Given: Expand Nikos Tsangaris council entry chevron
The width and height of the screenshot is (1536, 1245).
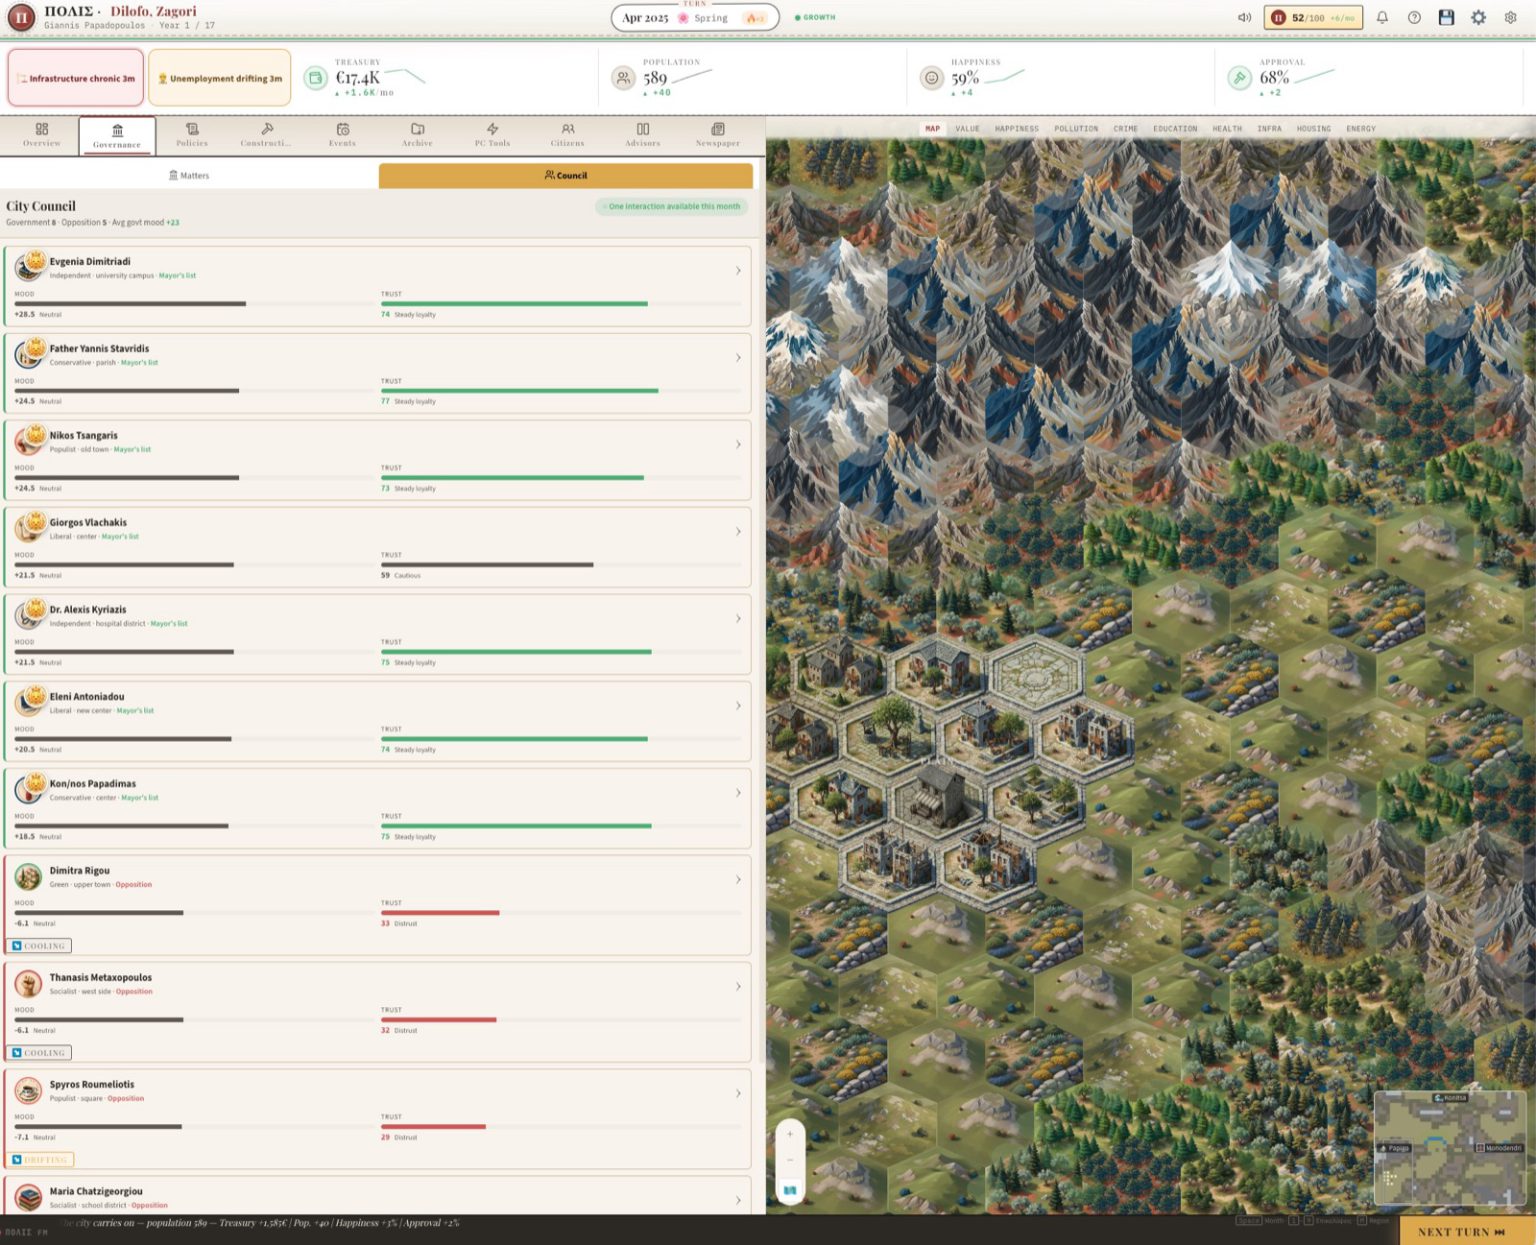Looking at the screenshot, I should point(738,445).
